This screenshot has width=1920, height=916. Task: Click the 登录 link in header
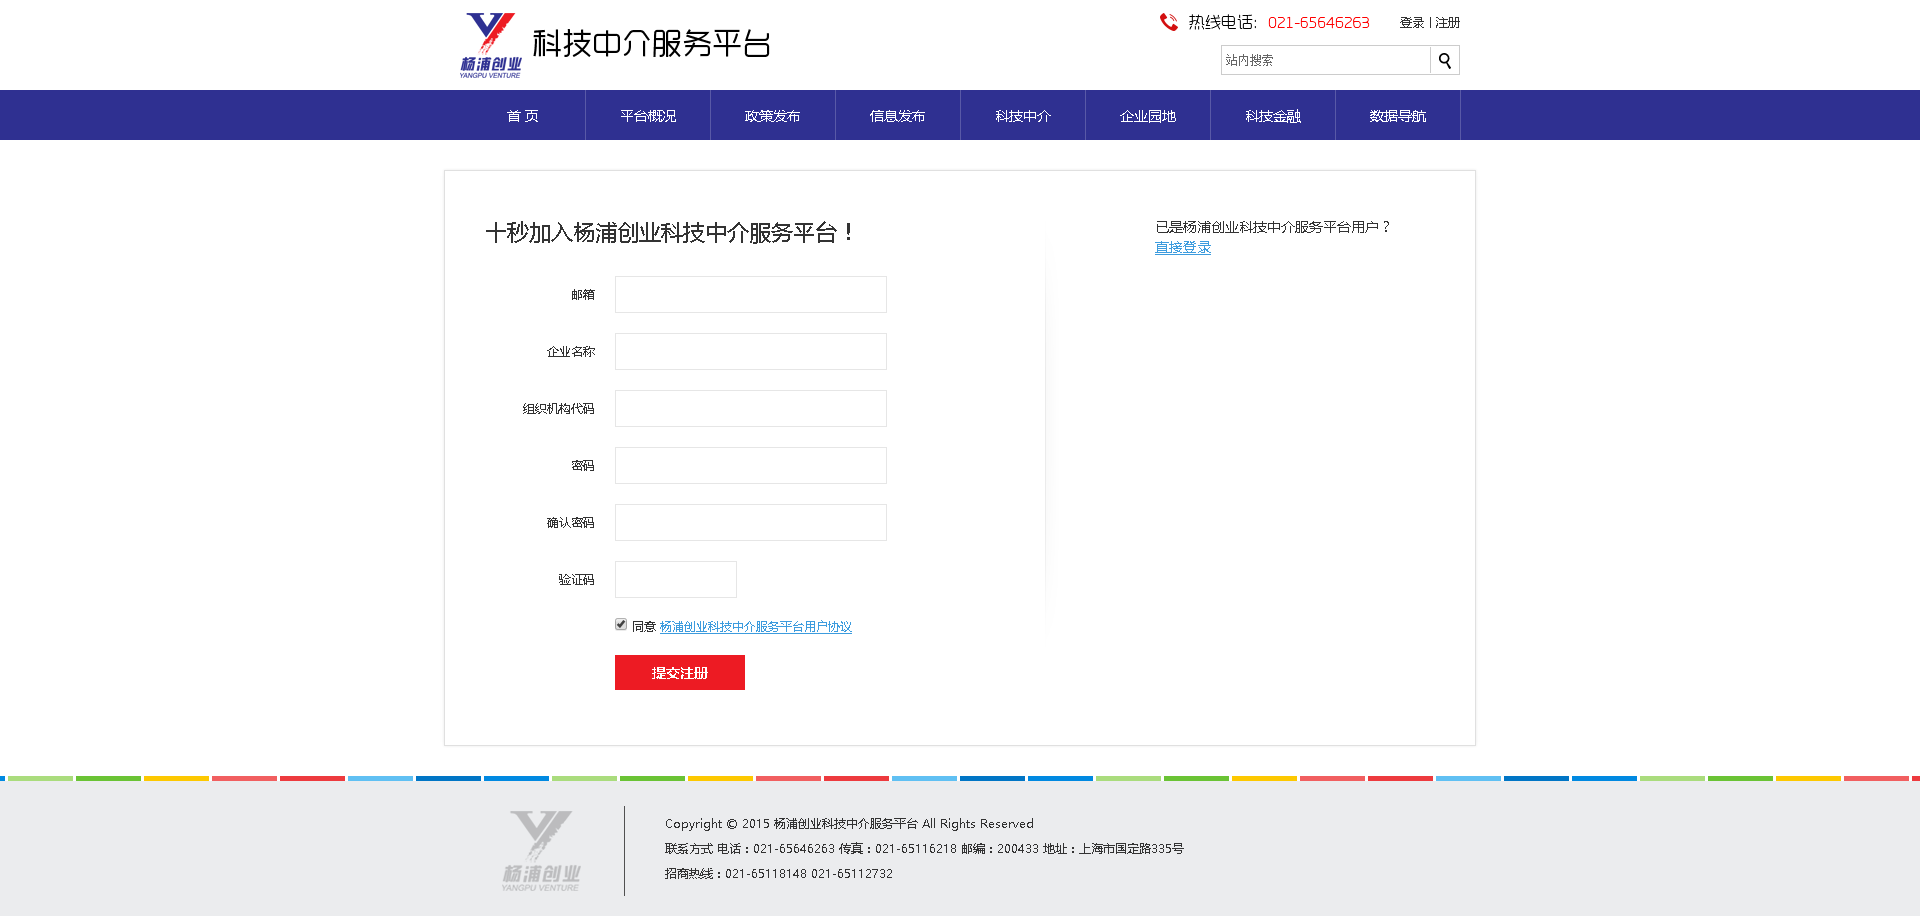1411,23
